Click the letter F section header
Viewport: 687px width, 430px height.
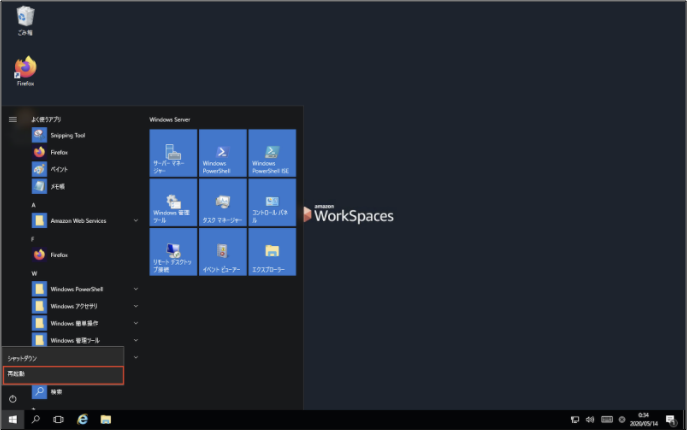pyautogui.click(x=33, y=239)
